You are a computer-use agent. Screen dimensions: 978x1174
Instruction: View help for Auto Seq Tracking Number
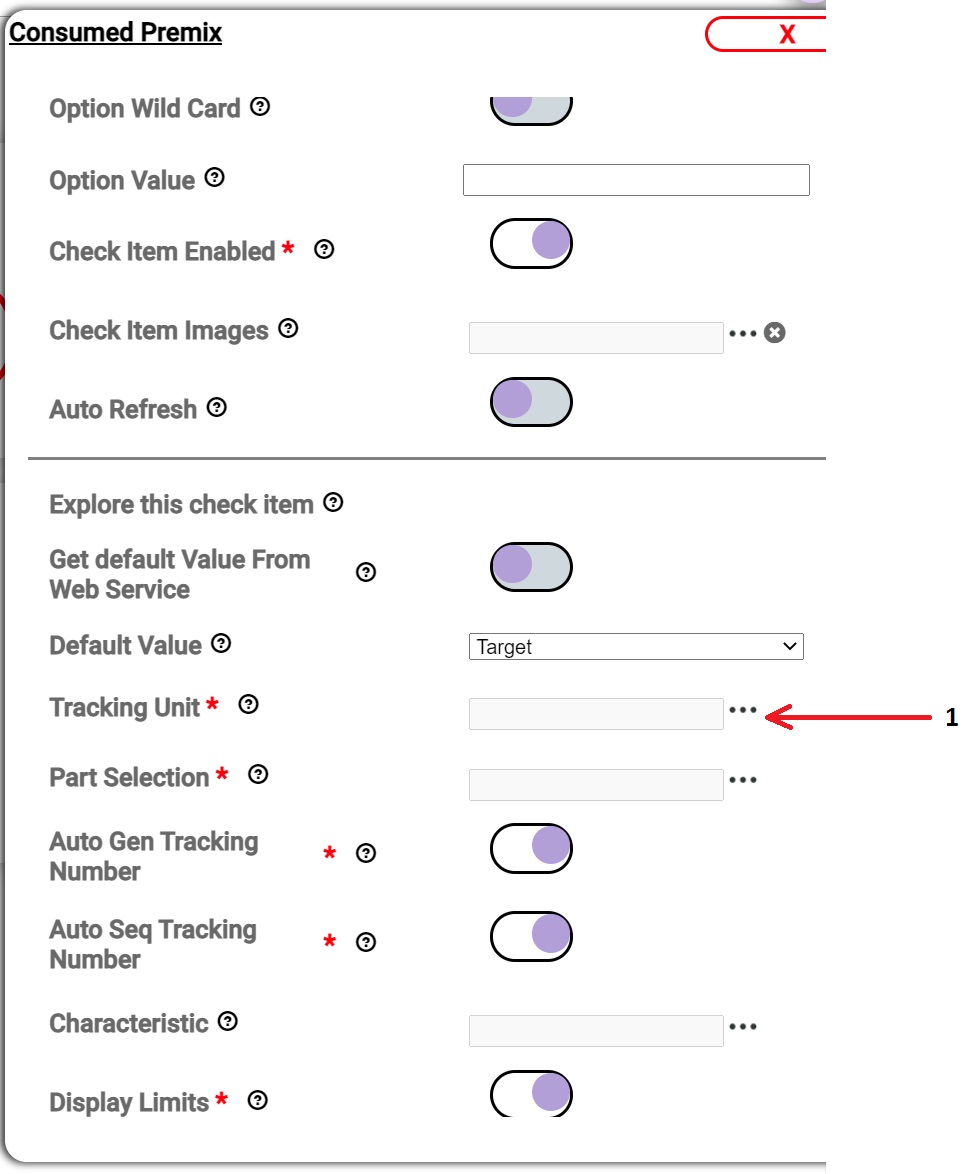click(366, 940)
